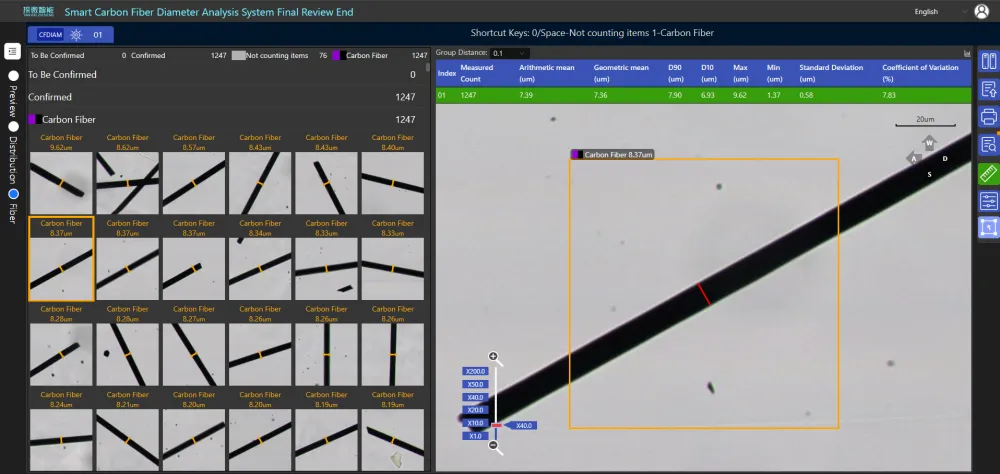The image size is (1000, 474).
Task: Select the green ruler measurement tool
Action: [989, 173]
